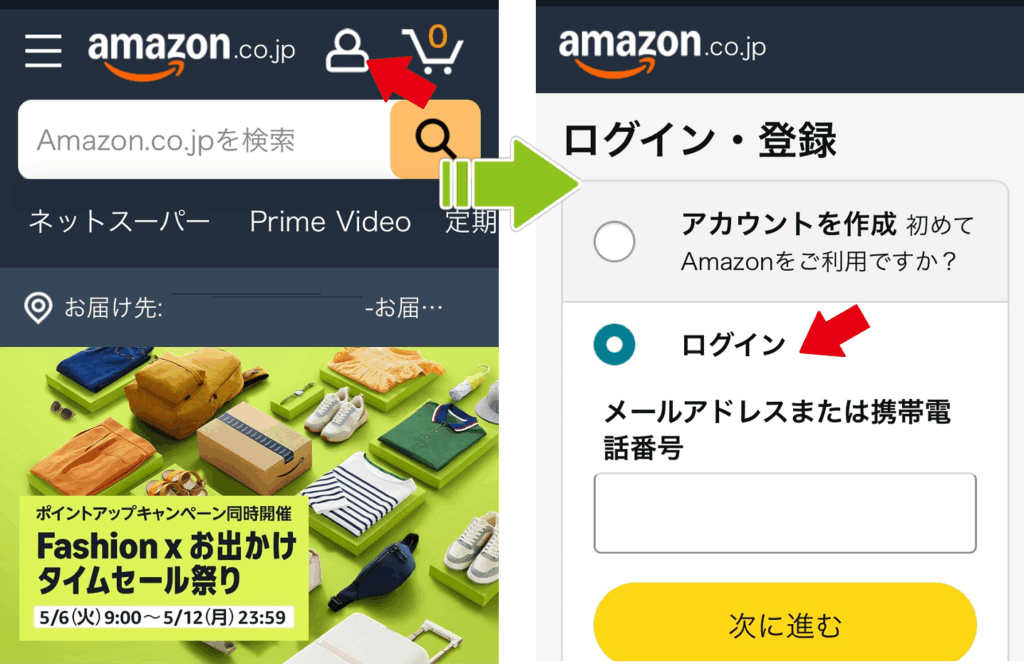Click the orange search magnifier button
This screenshot has height=664, width=1024.
tap(435, 138)
